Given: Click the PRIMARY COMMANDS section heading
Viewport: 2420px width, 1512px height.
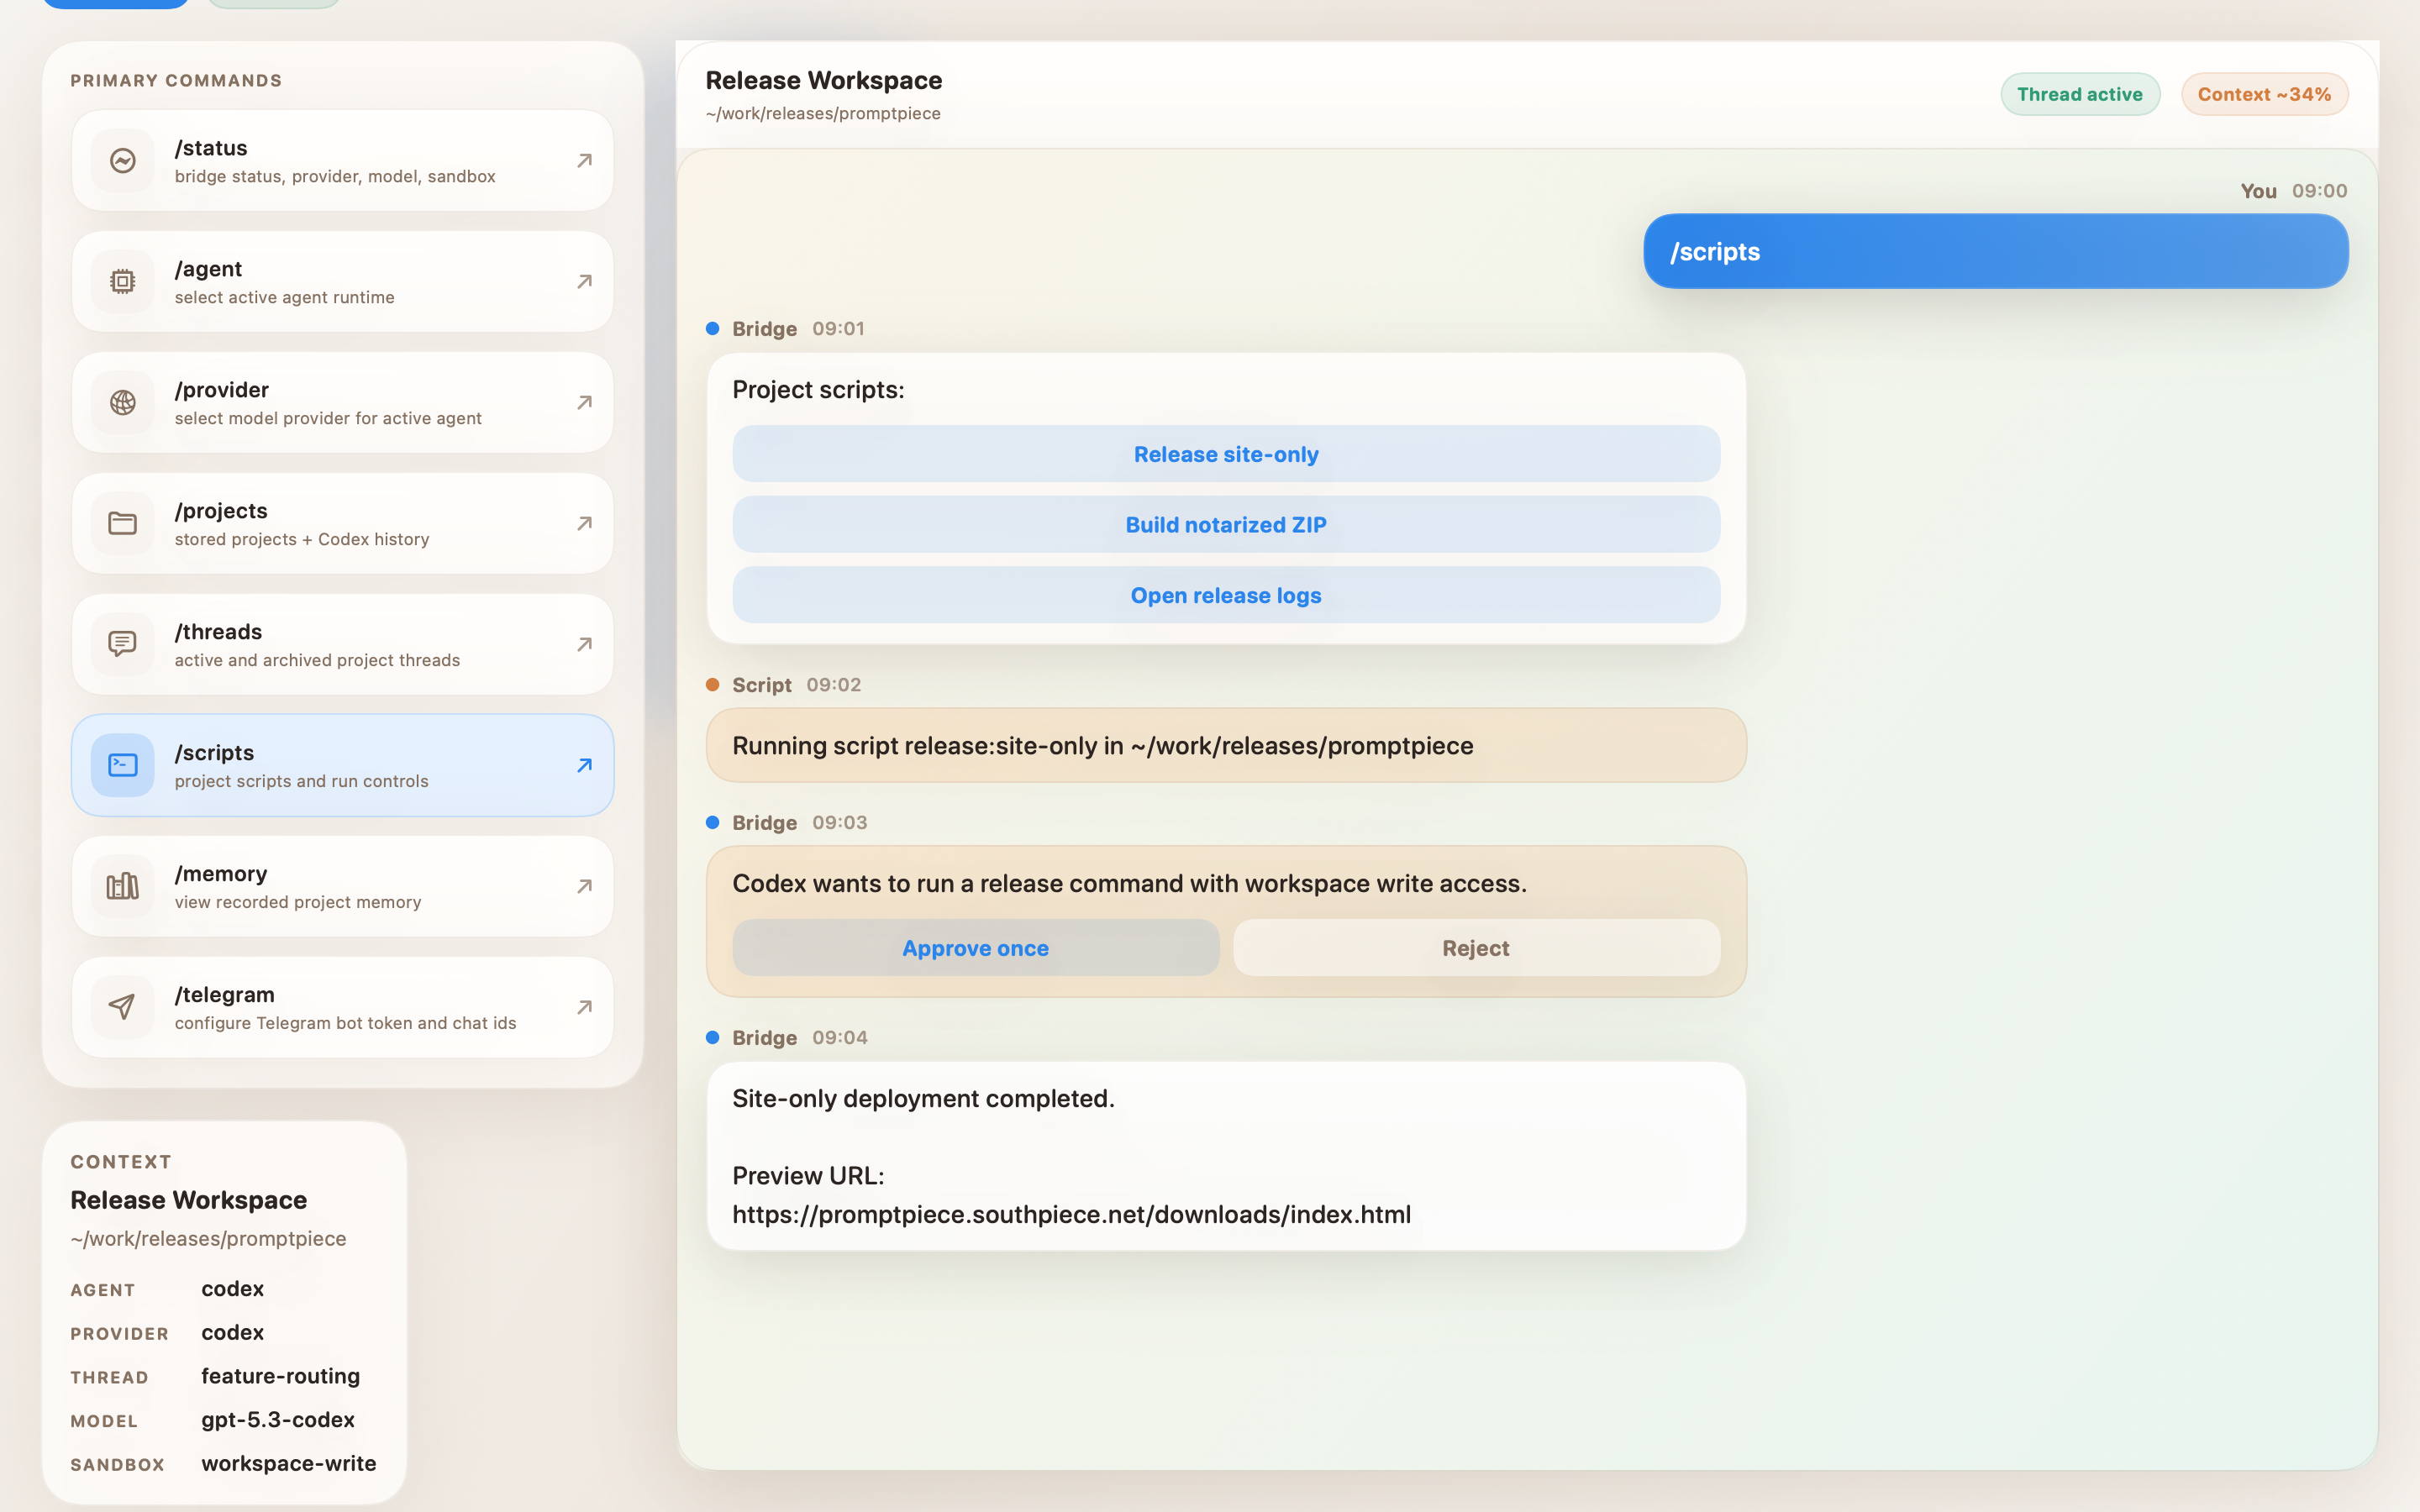Looking at the screenshot, I should [x=176, y=80].
